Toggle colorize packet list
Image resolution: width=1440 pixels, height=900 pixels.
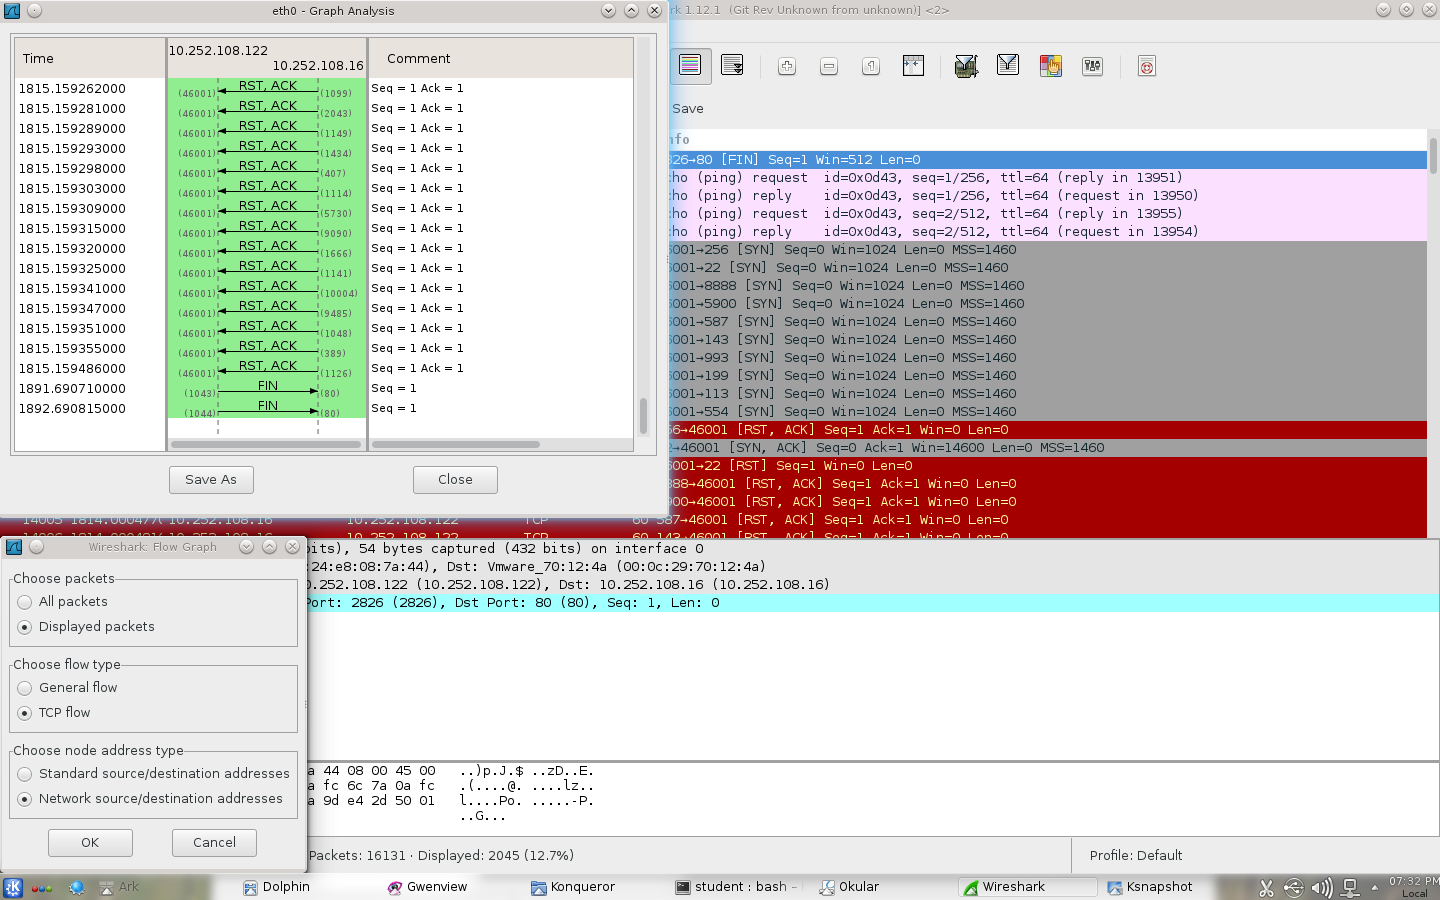691,66
